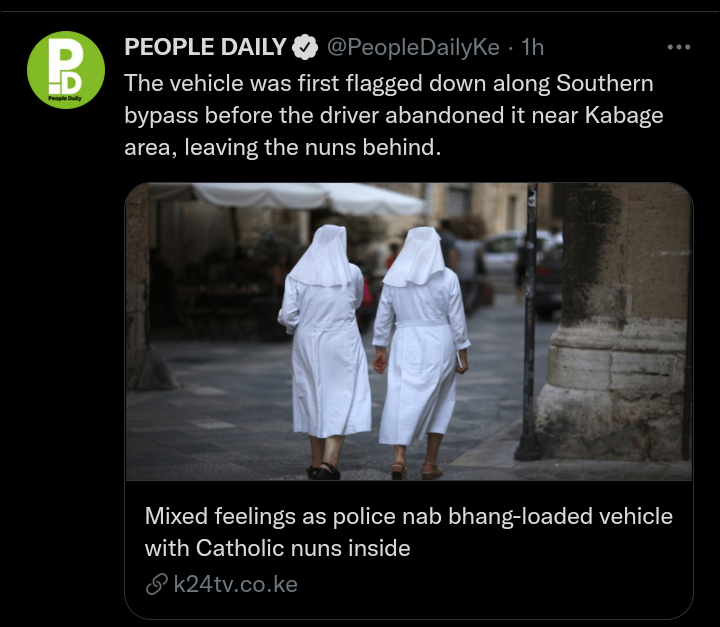Click 'with Catholic nuns inside' on the card
This screenshot has height=627, width=720.
point(277,548)
